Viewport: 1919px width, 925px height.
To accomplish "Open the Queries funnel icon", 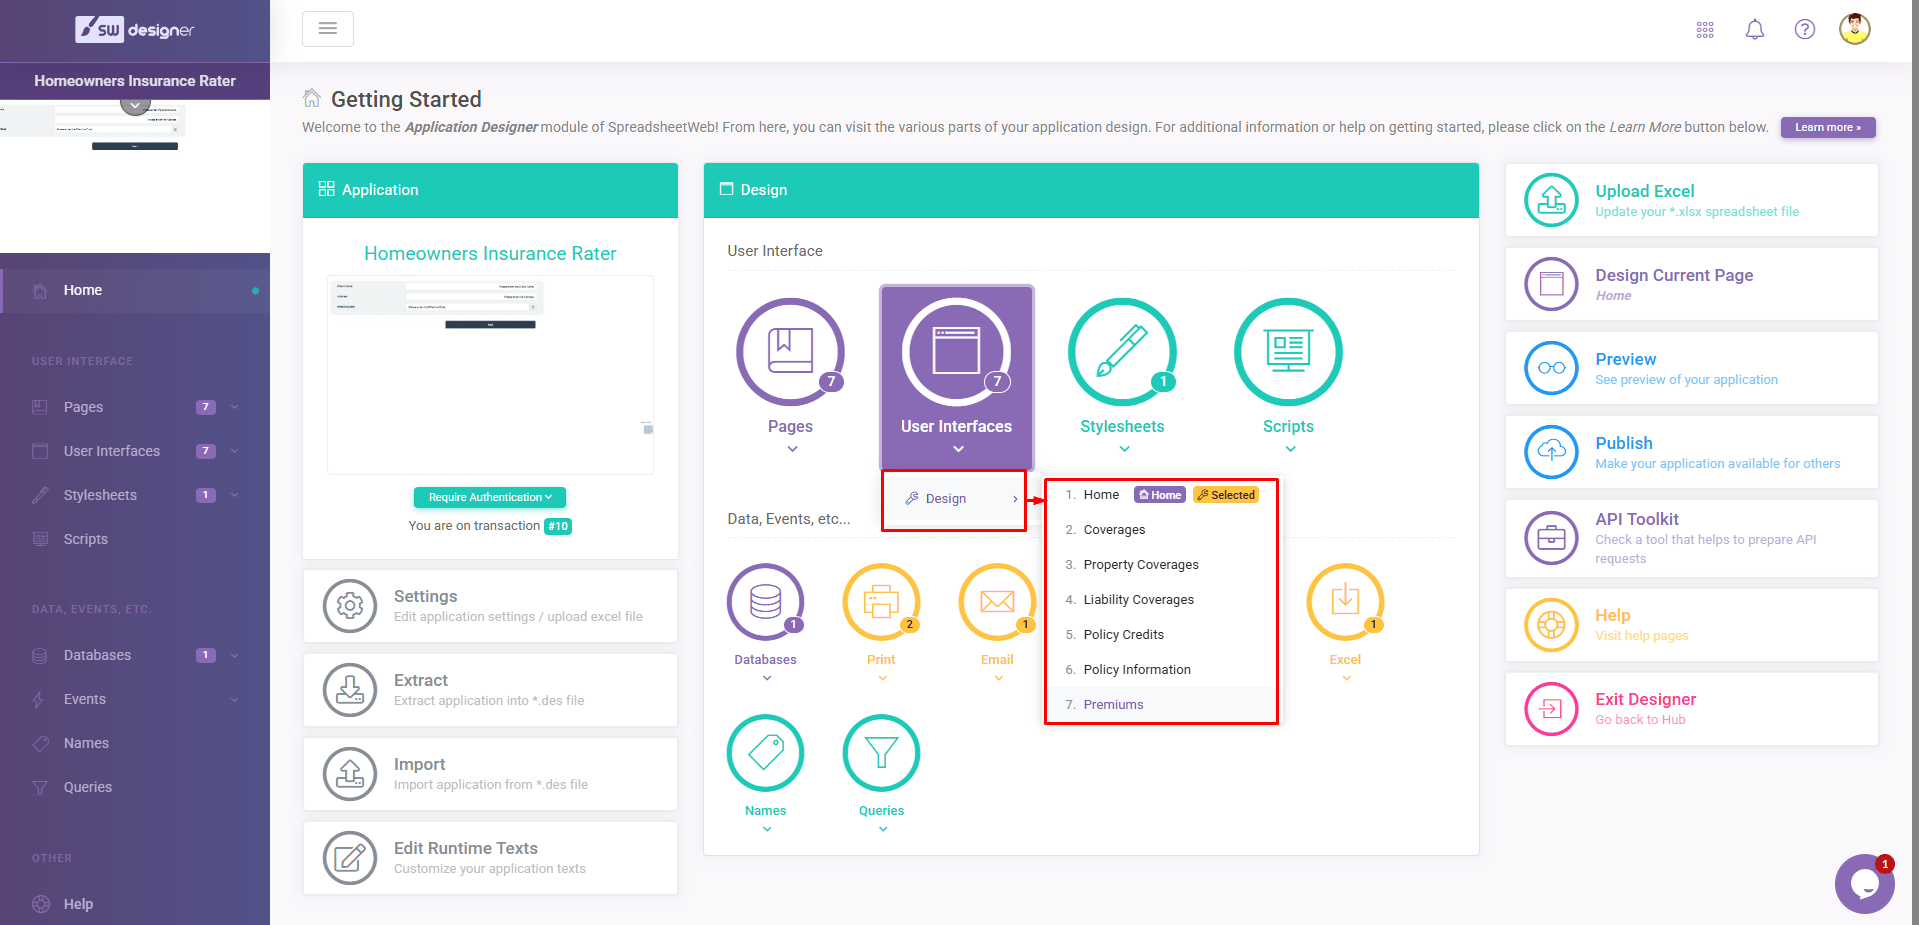I will [881, 753].
